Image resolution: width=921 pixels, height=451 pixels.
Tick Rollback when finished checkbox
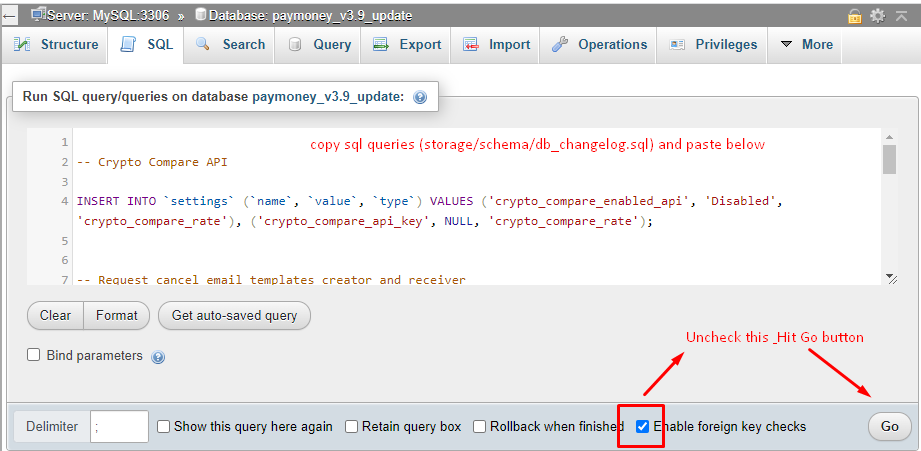481,426
